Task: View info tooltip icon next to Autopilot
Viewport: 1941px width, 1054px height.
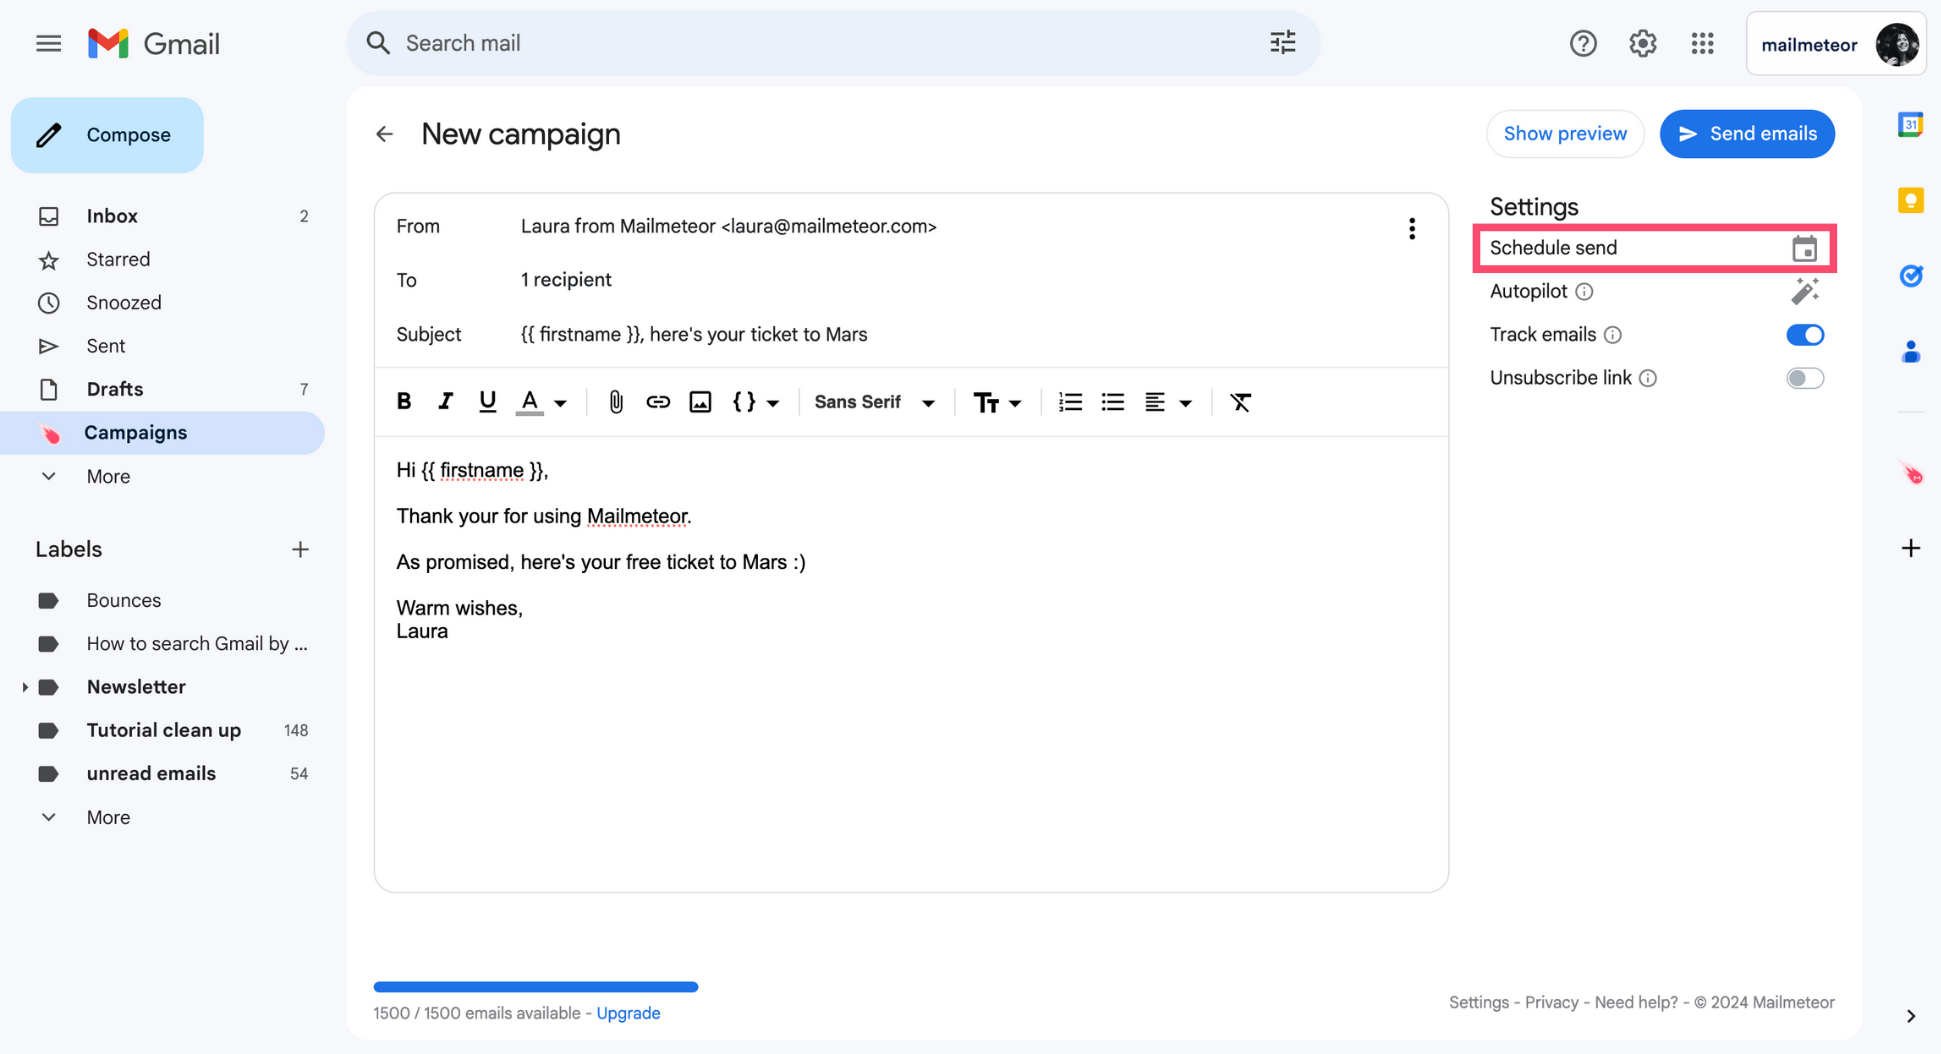Action: click(x=1584, y=292)
